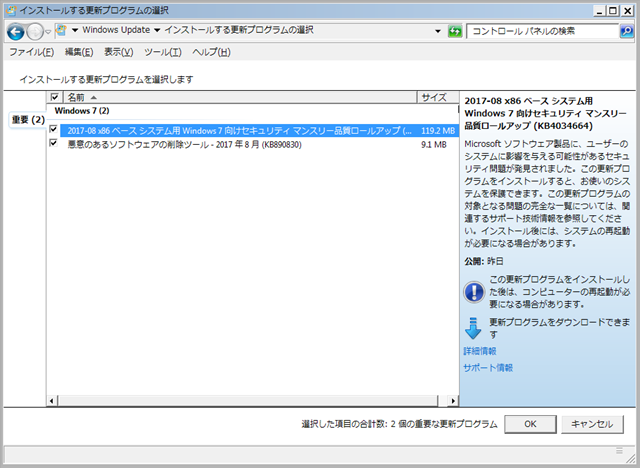
Task: Click the forward navigation arrow
Action: 35,31
